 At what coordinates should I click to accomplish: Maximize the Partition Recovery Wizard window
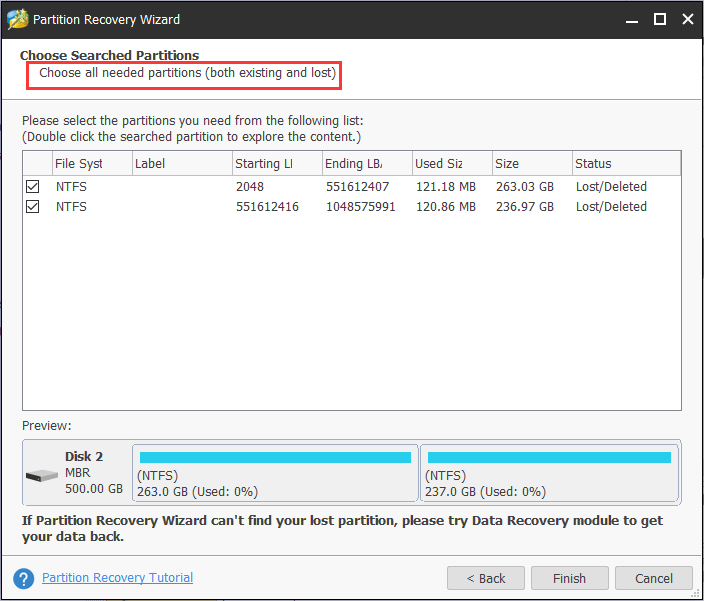tap(660, 19)
